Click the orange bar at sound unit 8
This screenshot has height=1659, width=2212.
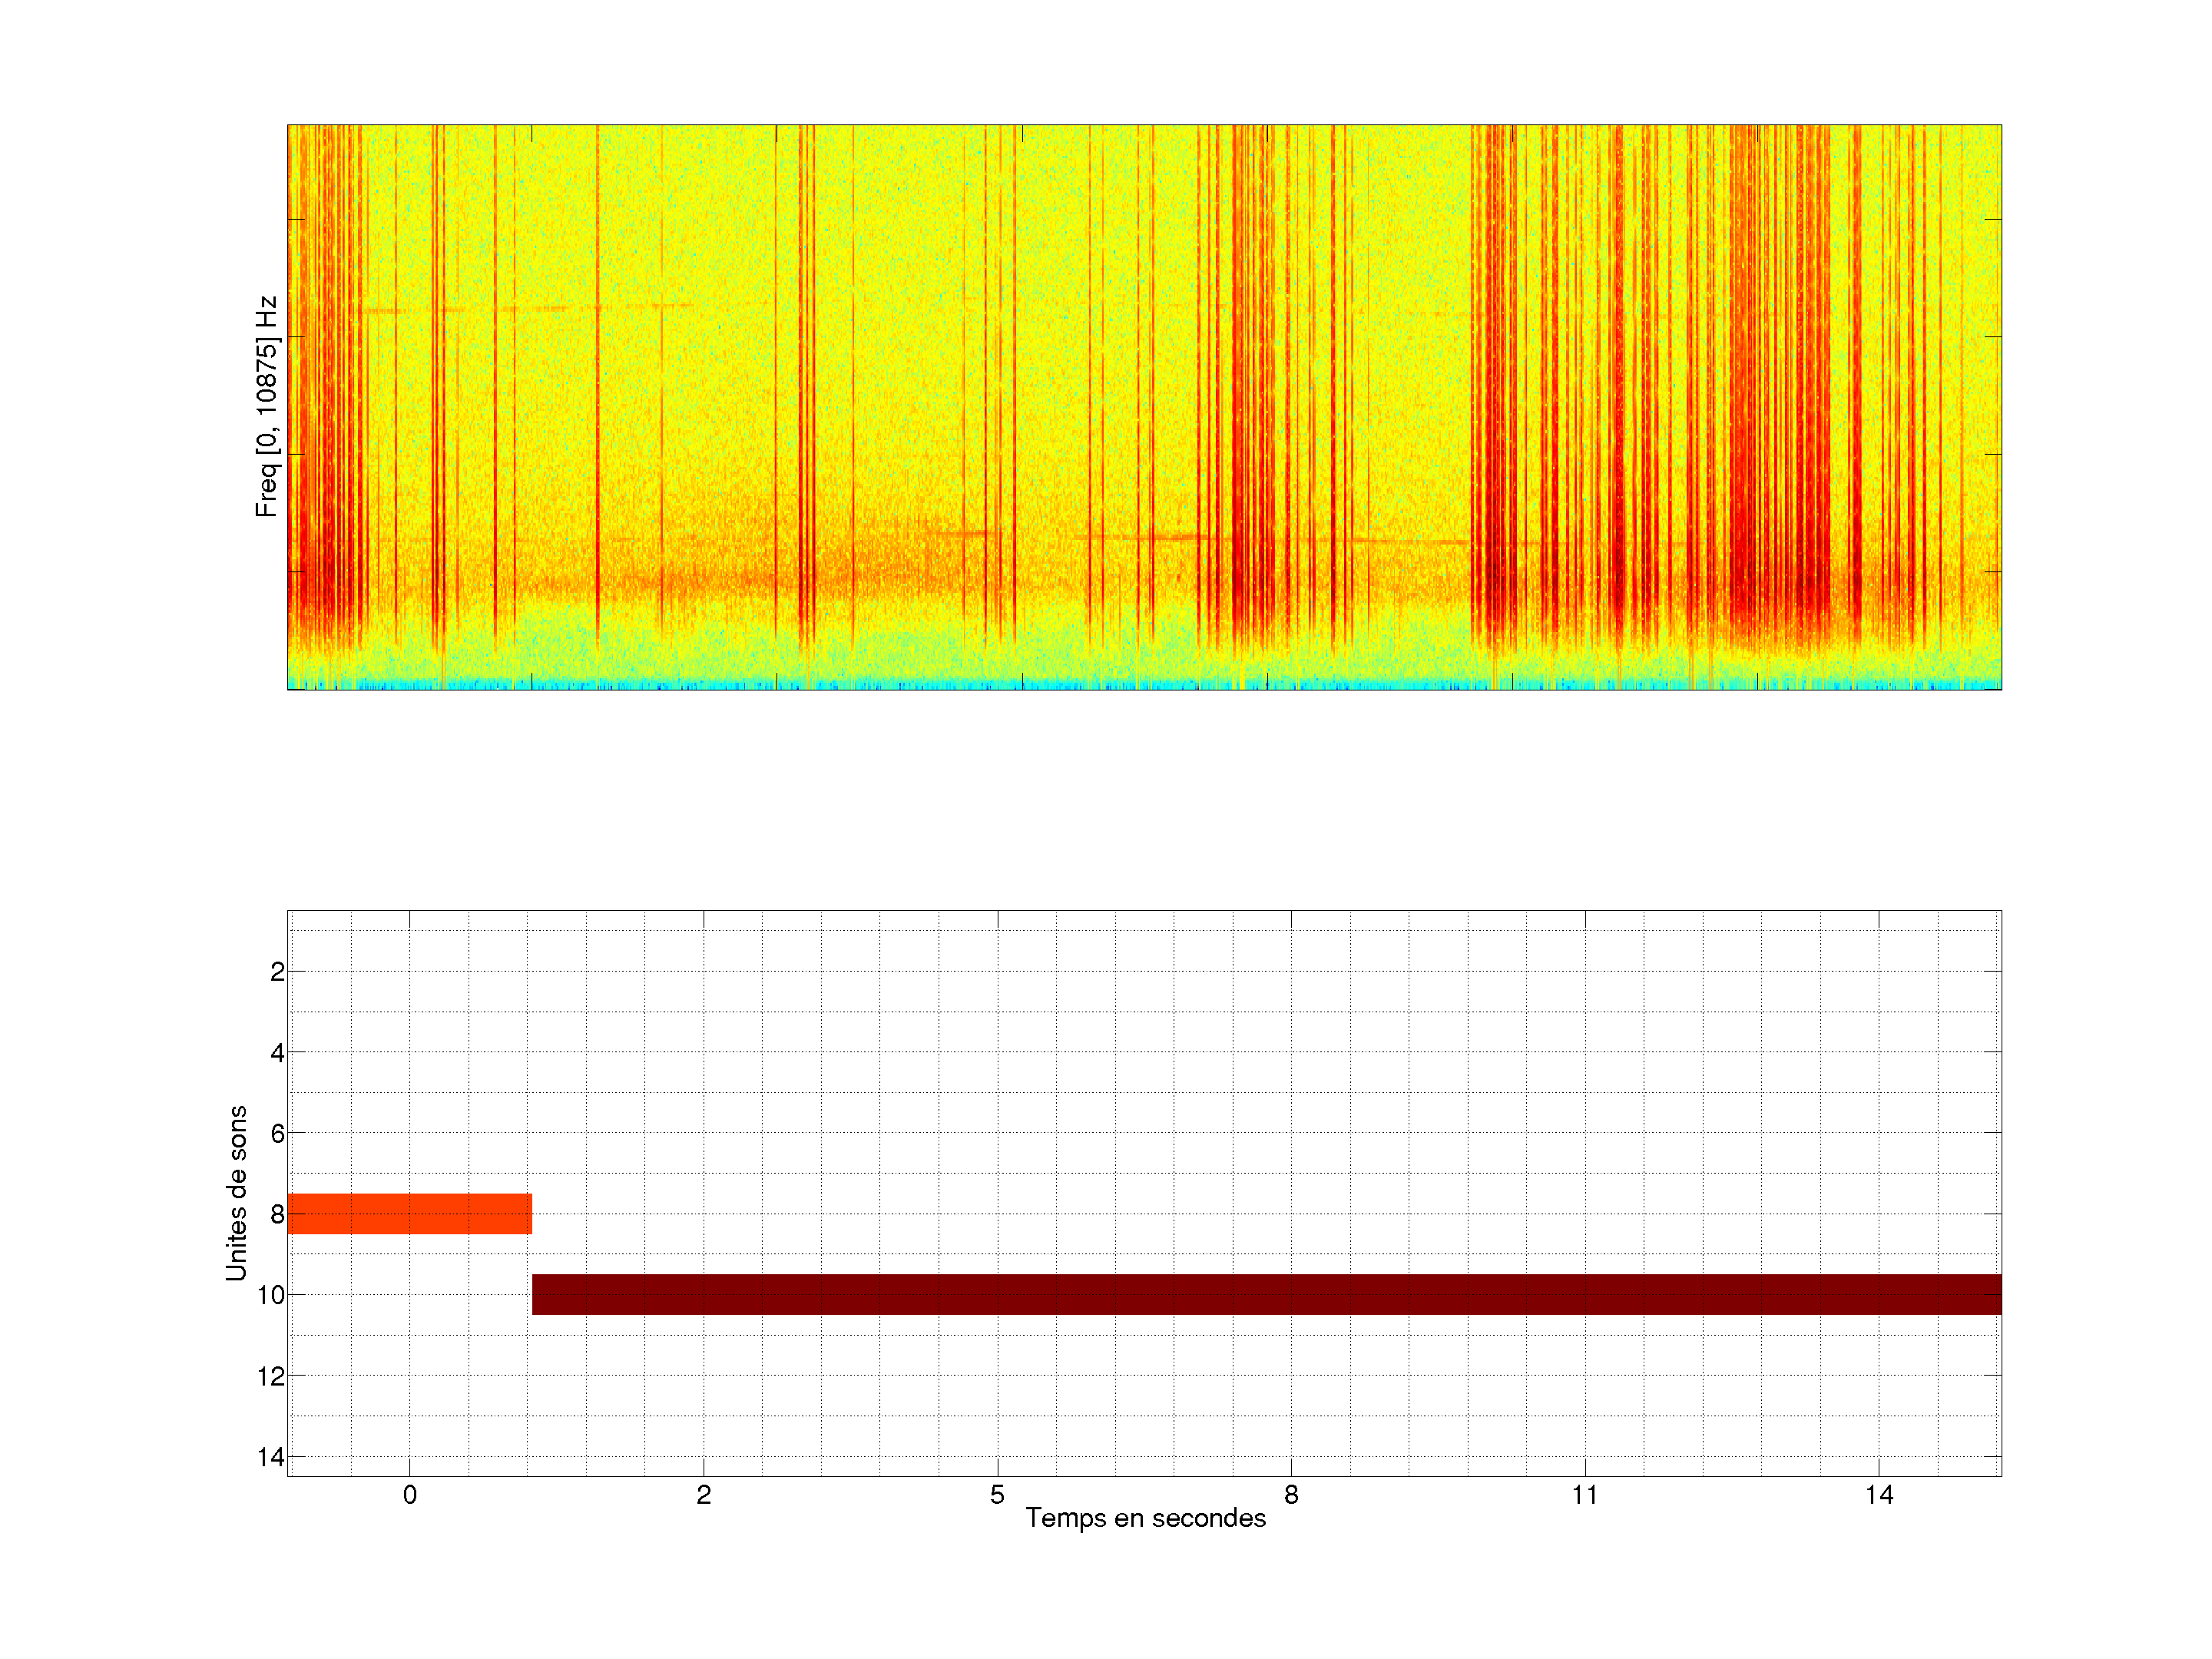coord(409,1213)
